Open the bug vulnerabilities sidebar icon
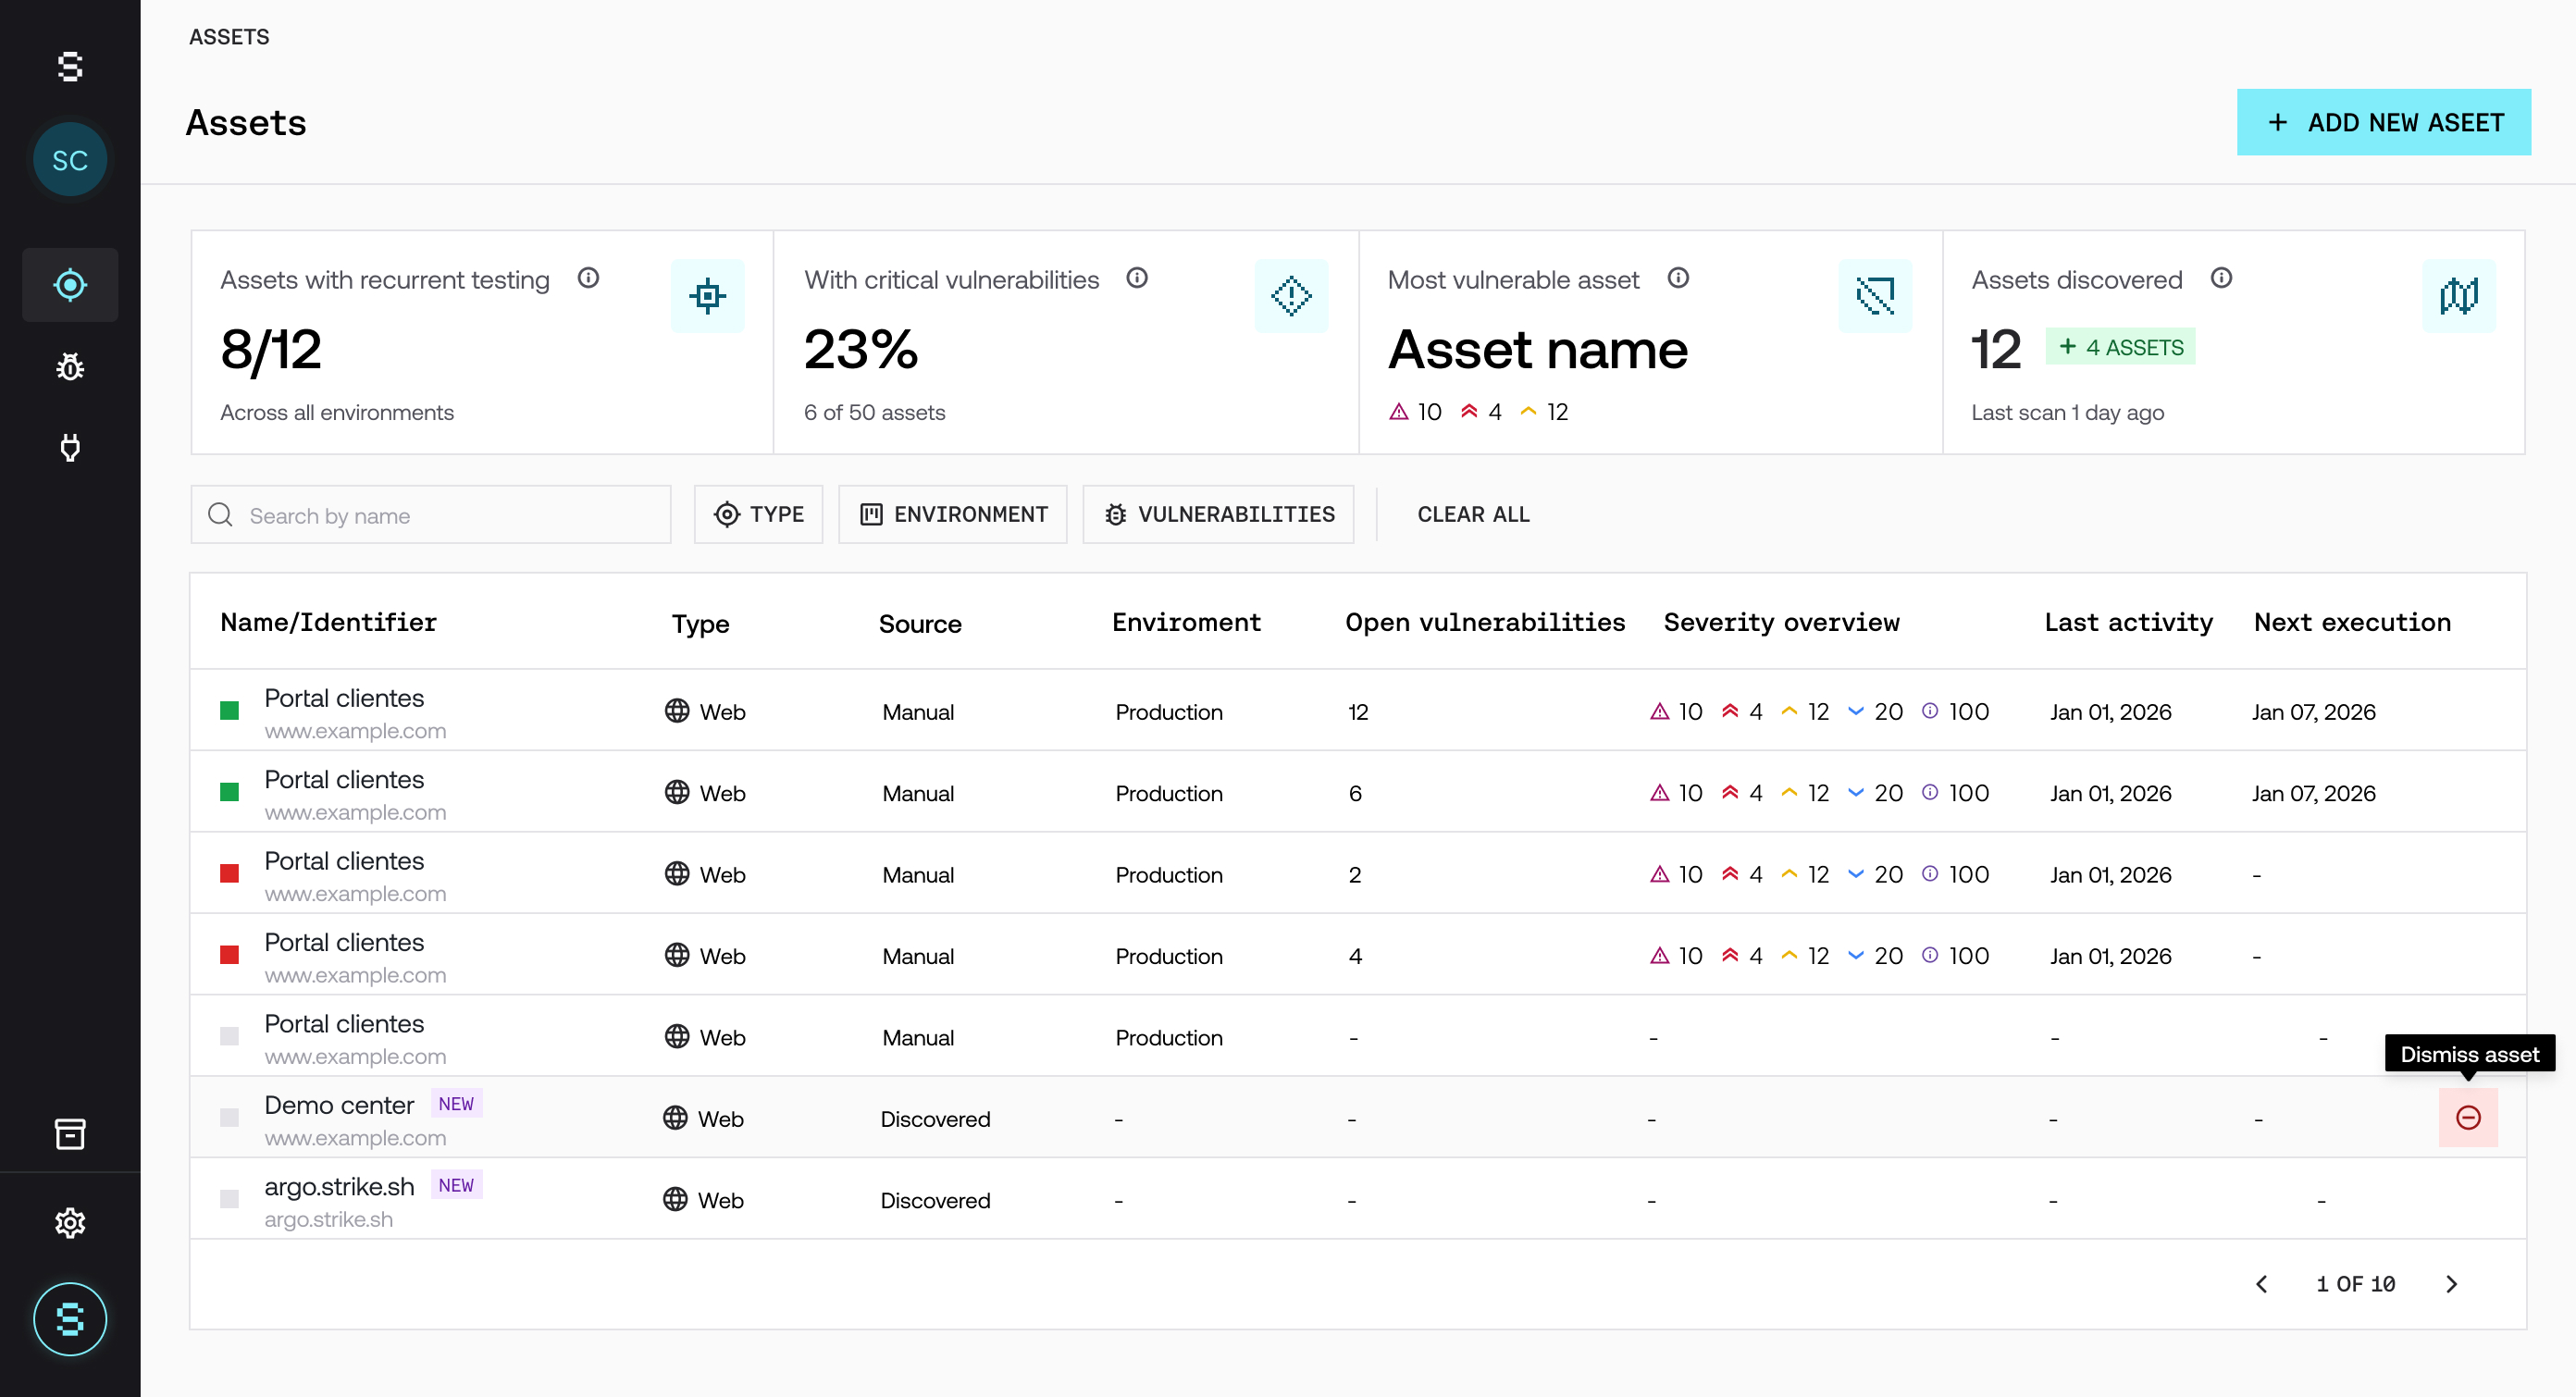Image resolution: width=2576 pixels, height=1397 pixels. (70, 367)
